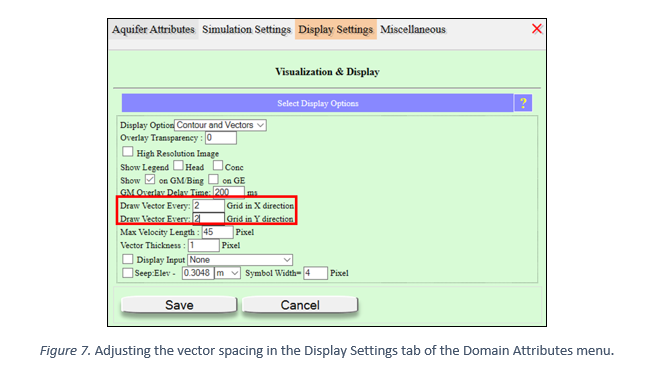
Task: Enable the on GE checkbox
Action: point(213,179)
